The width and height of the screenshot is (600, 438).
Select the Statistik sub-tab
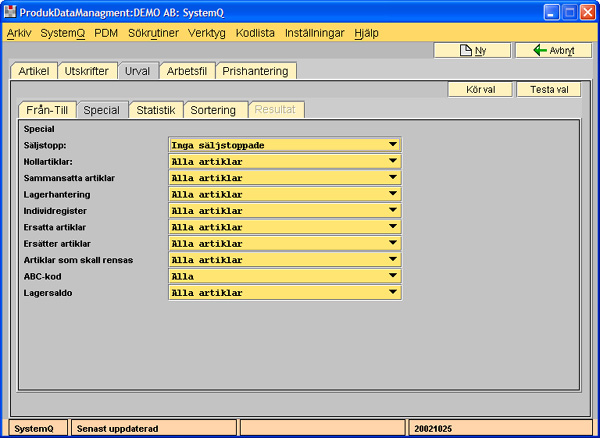[155, 110]
